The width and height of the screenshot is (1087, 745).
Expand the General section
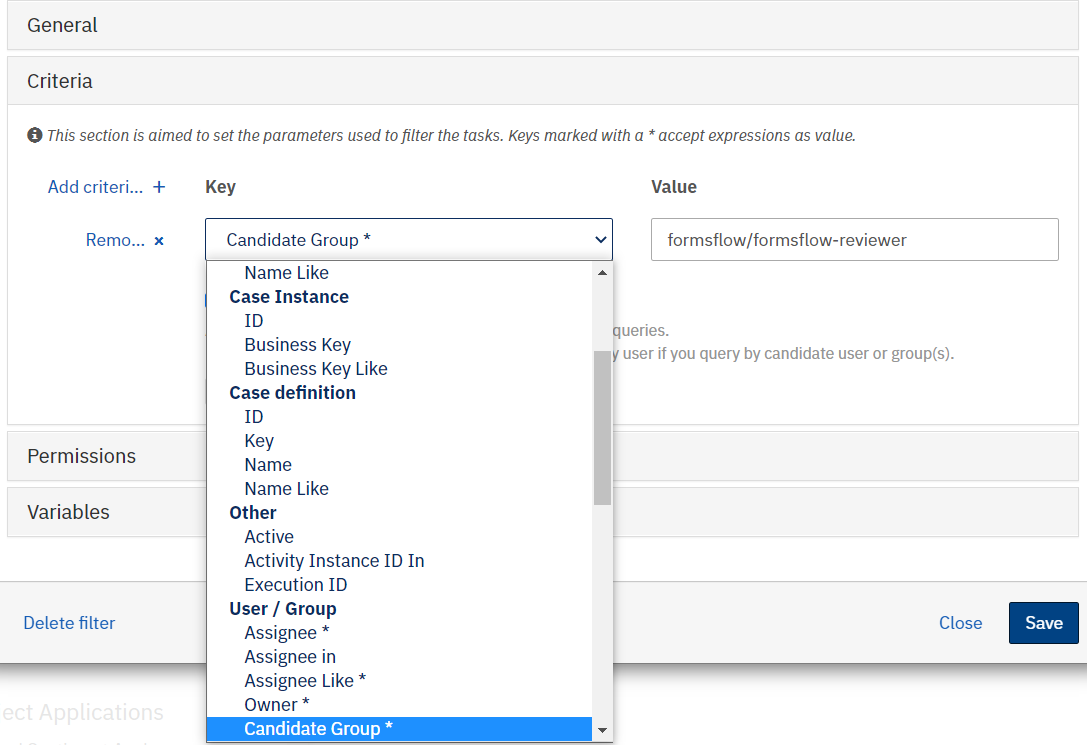point(543,25)
